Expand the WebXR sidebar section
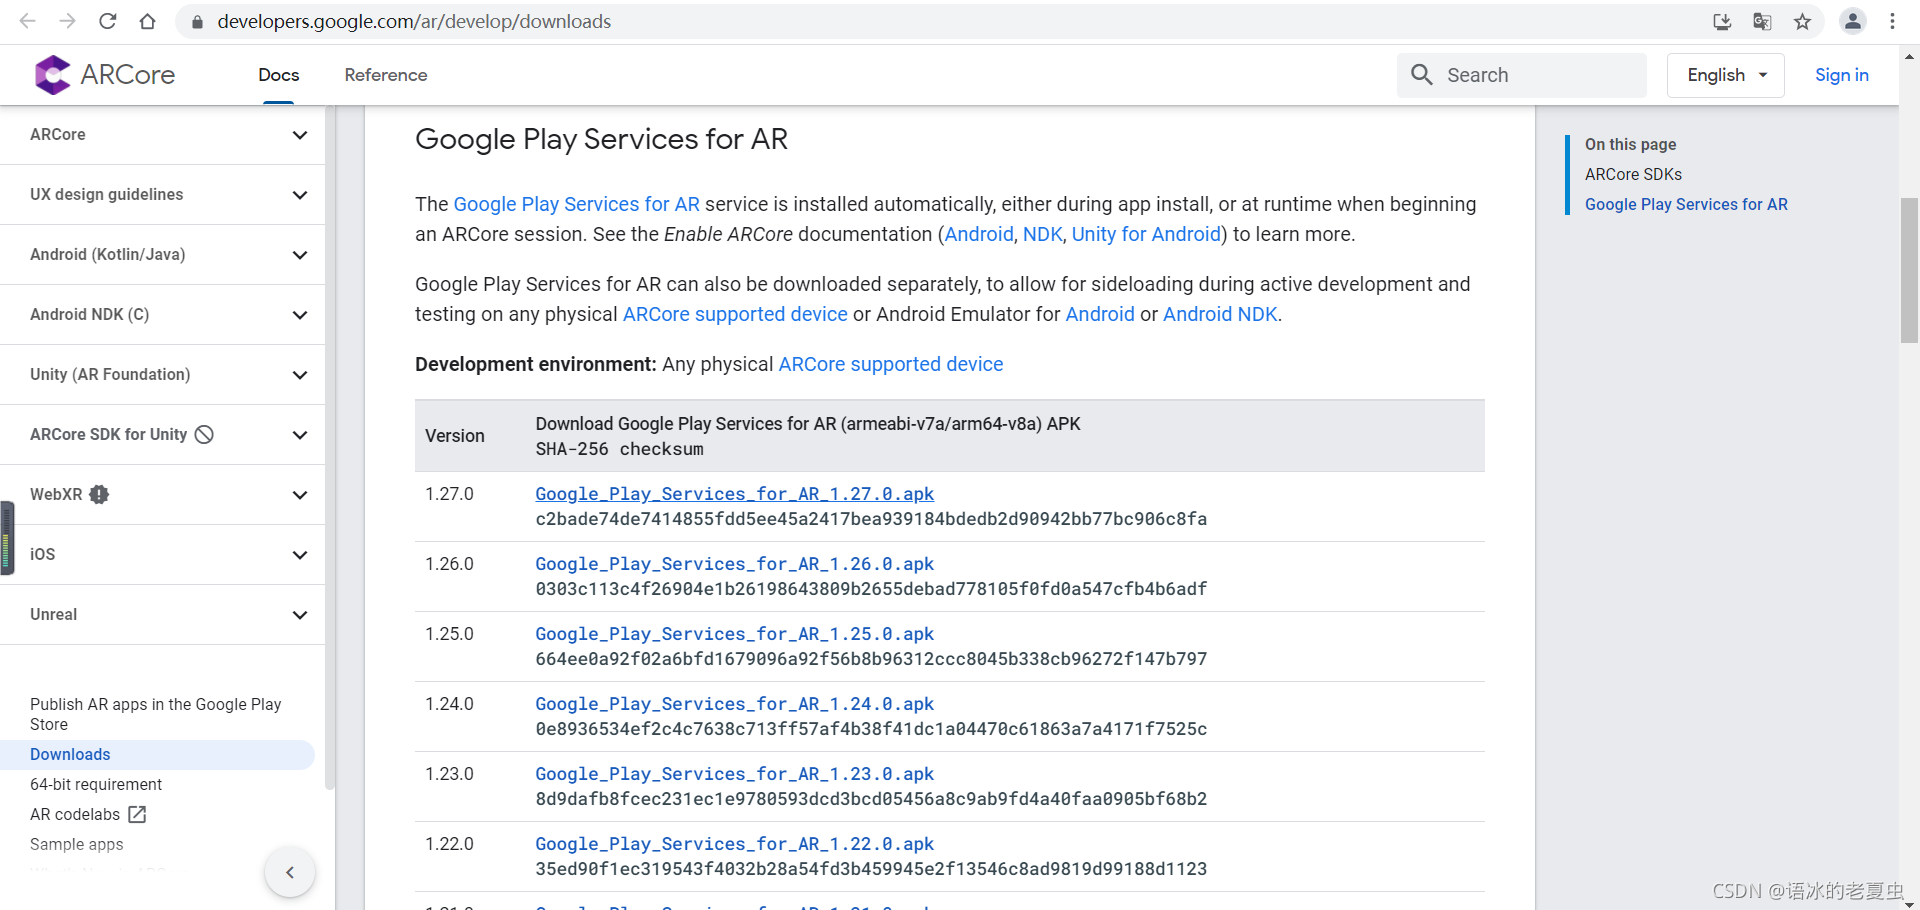1920x910 pixels. click(299, 495)
